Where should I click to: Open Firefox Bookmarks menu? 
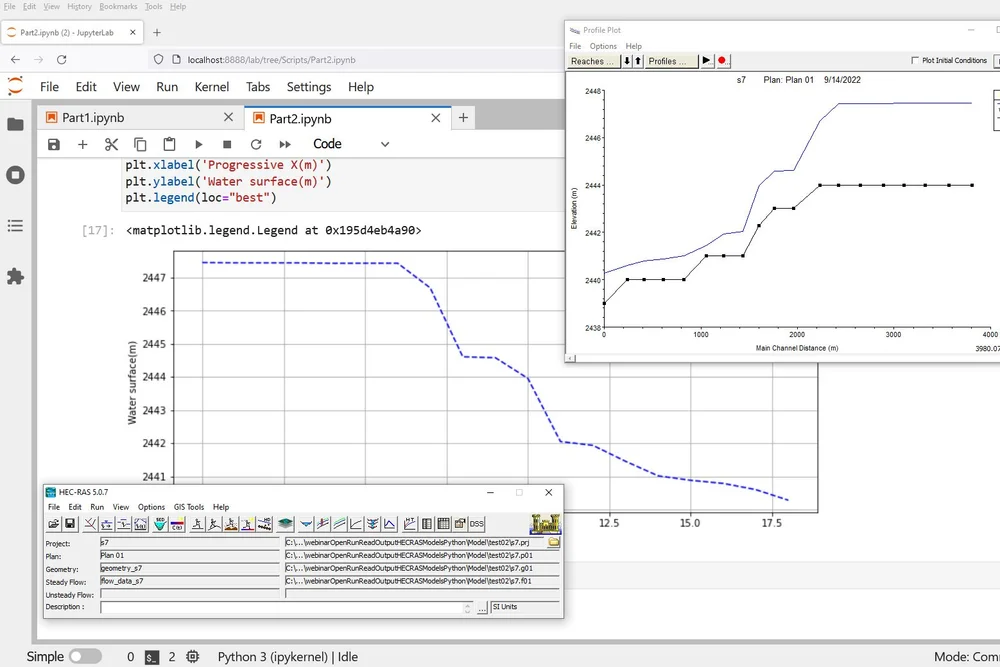click(x=118, y=6)
